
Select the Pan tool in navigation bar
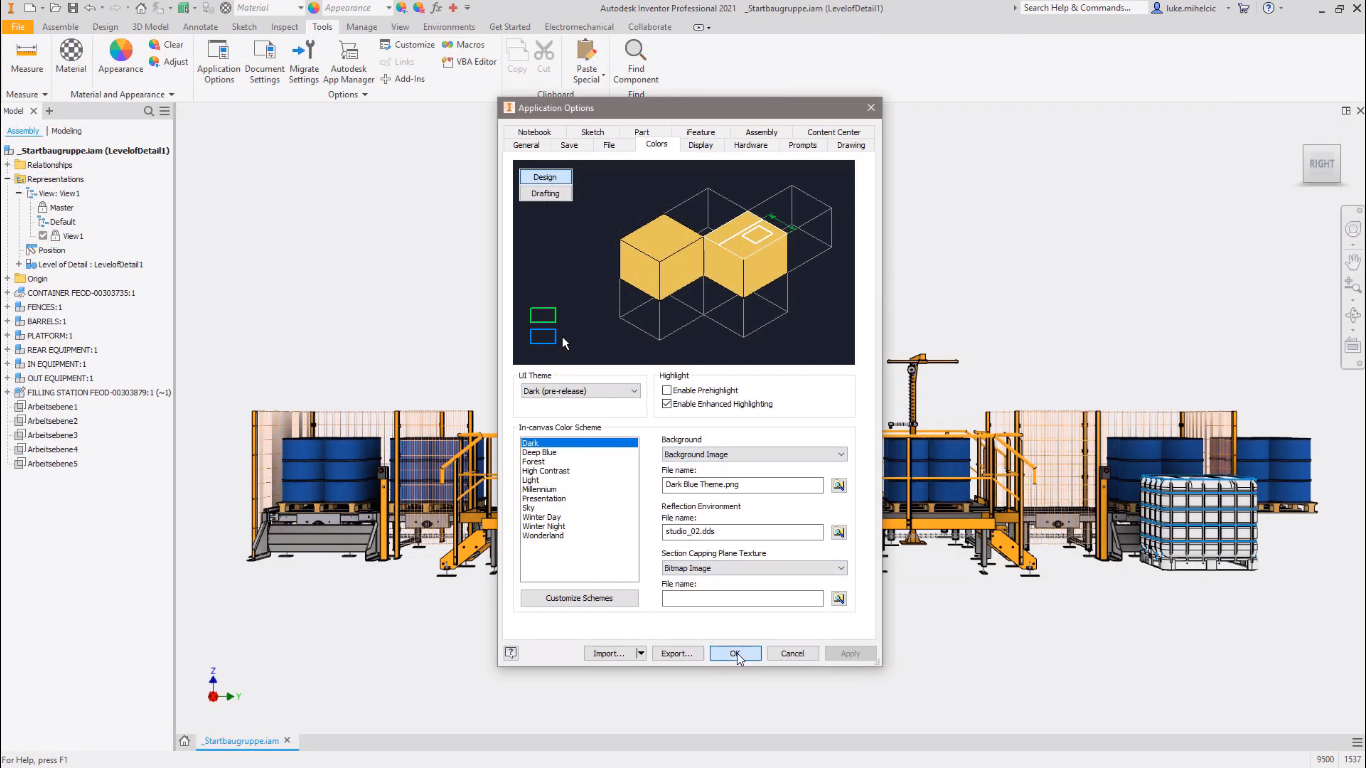(1353, 261)
